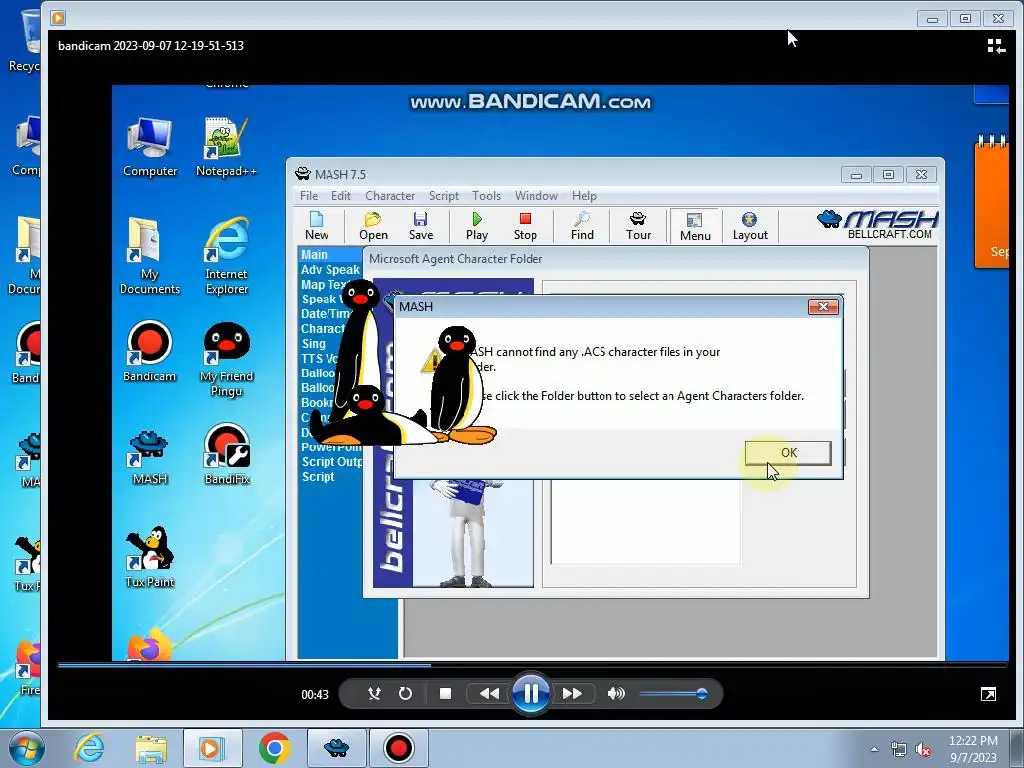Select bottom Script entry in MASH side menu
1024x768 pixels.
pos(318,477)
